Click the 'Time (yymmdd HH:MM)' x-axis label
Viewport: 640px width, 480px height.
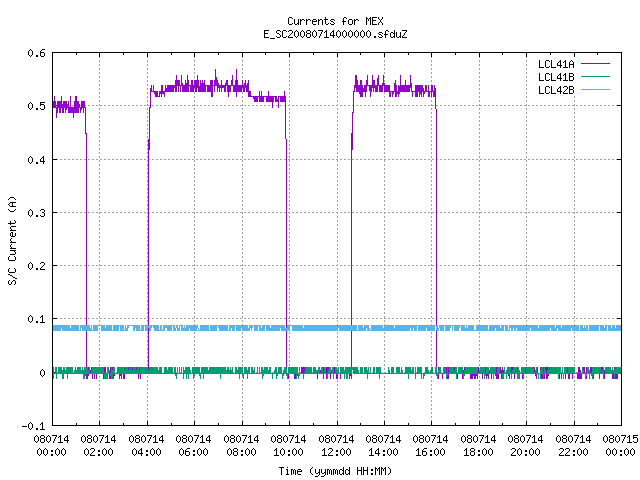[335, 471]
